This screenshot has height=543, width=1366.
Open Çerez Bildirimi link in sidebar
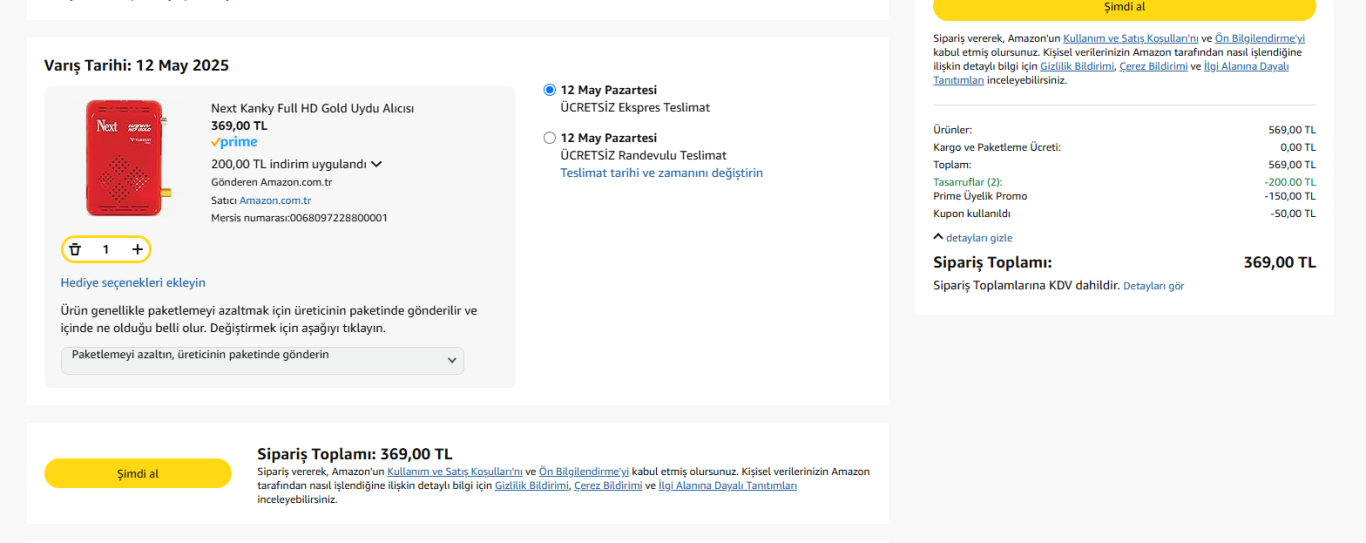[x=1153, y=66]
